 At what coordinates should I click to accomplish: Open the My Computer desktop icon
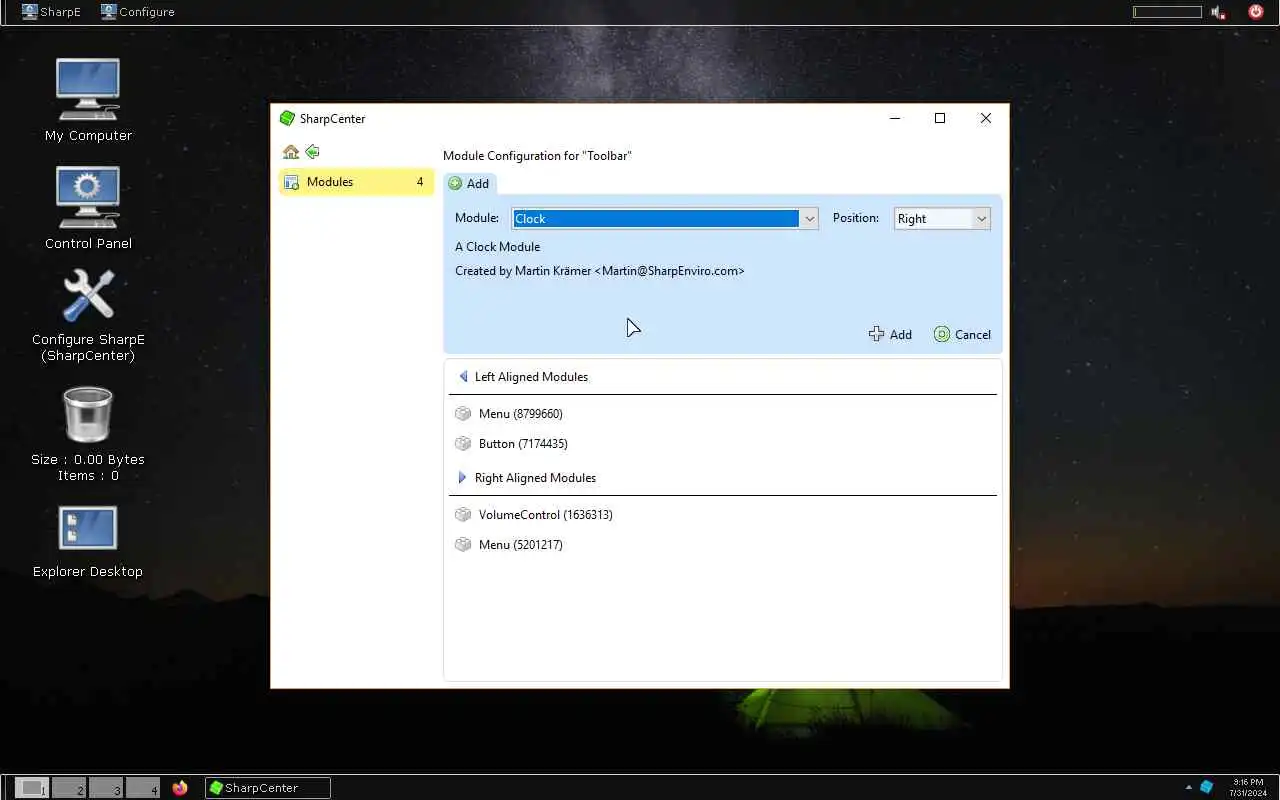(x=88, y=90)
